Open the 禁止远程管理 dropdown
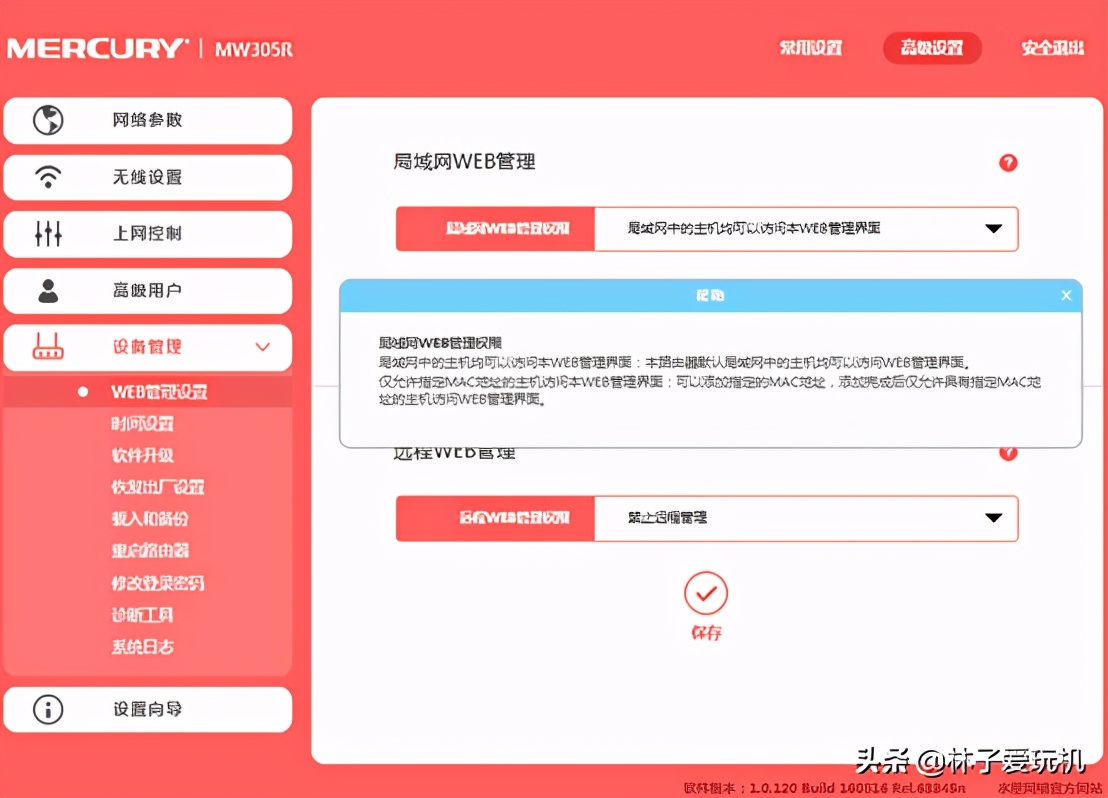1108x798 pixels. click(807, 518)
